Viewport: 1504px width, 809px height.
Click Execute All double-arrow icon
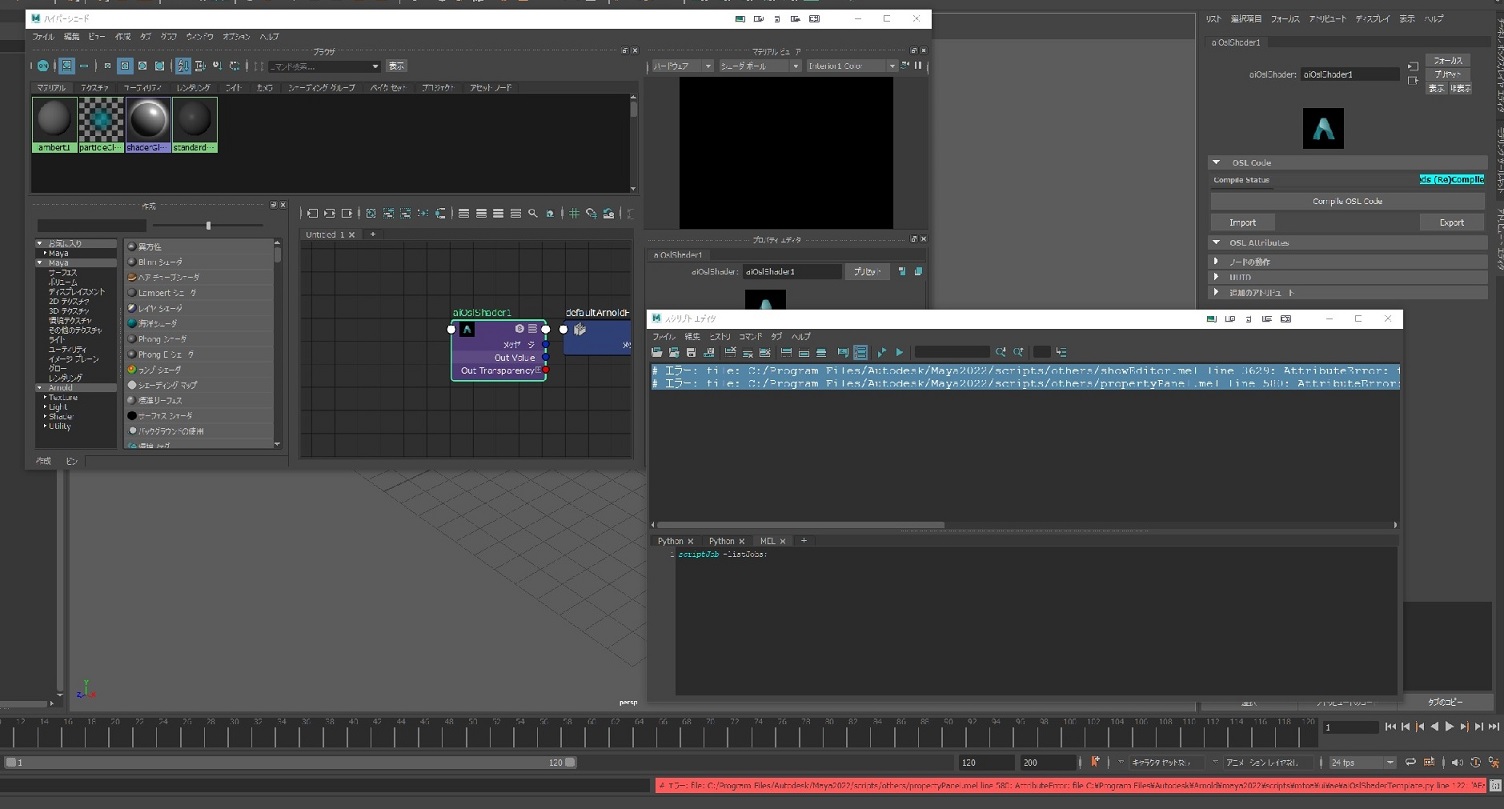tap(882, 353)
